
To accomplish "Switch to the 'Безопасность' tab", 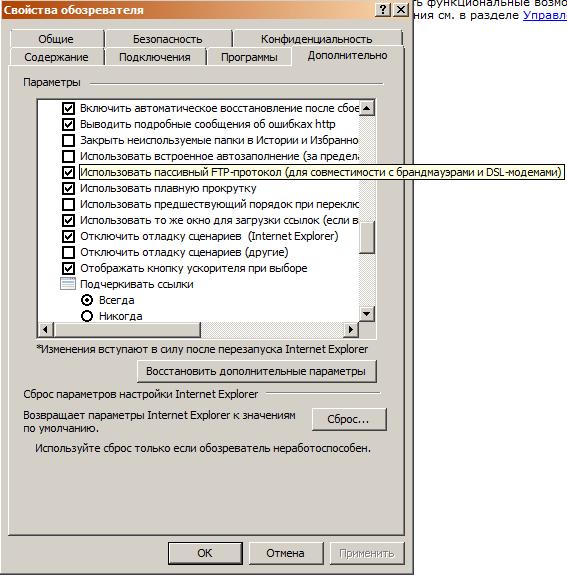I will point(168,39).
